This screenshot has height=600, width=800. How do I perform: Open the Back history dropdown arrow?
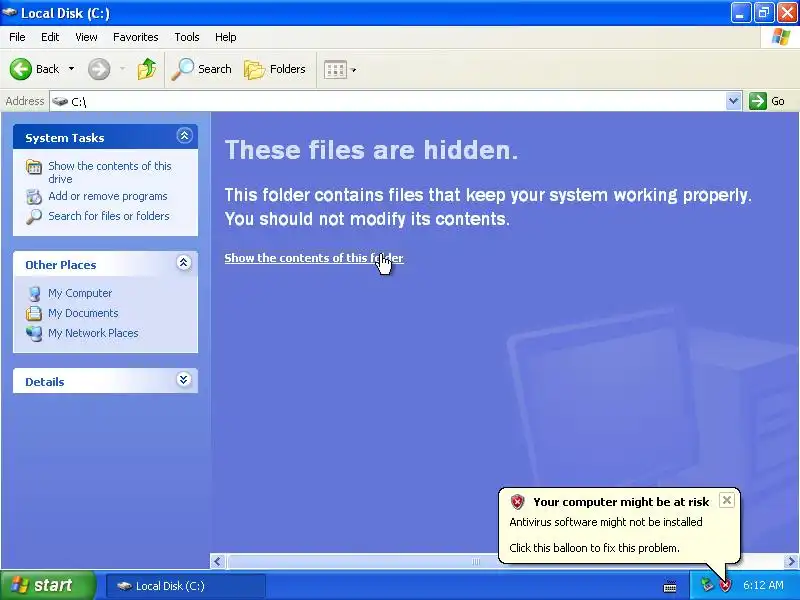pos(71,69)
